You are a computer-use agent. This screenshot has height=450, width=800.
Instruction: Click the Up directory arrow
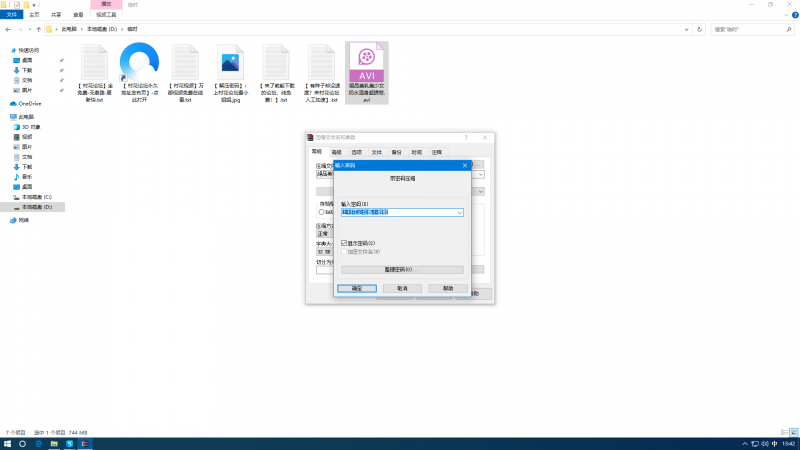click(x=36, y=30)
